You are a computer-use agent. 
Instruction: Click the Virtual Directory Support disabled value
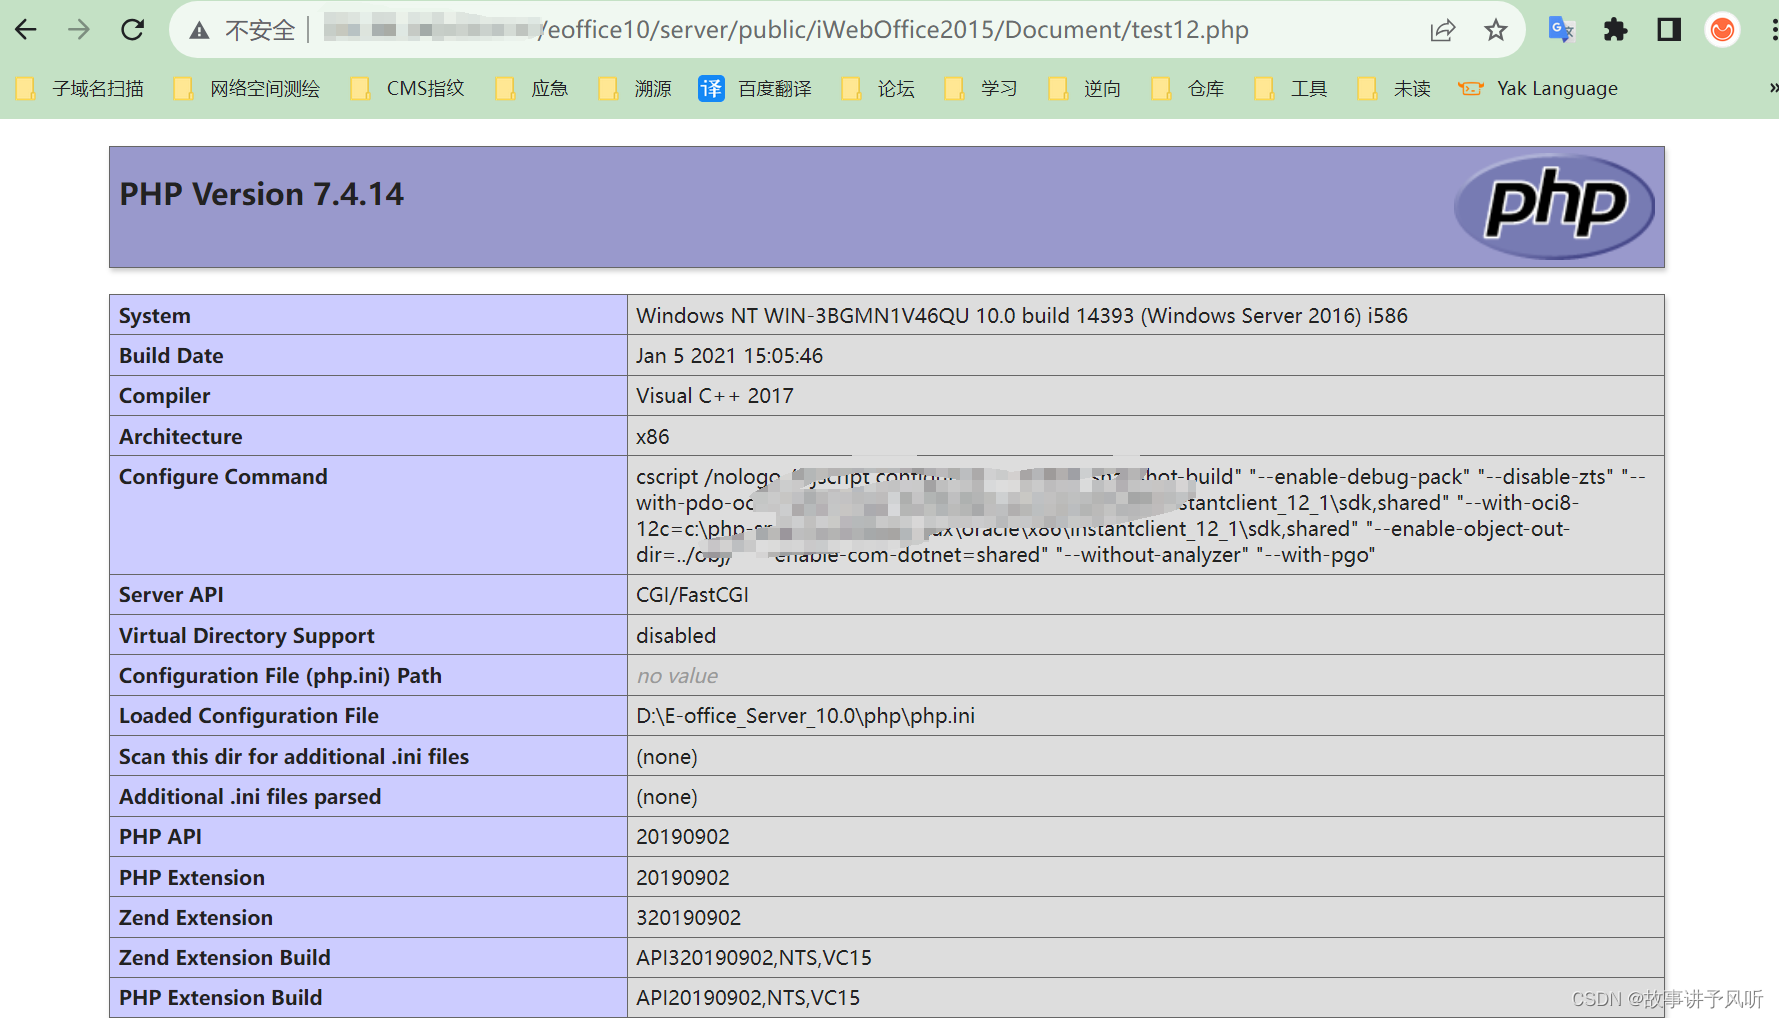(x=676, y=636)
